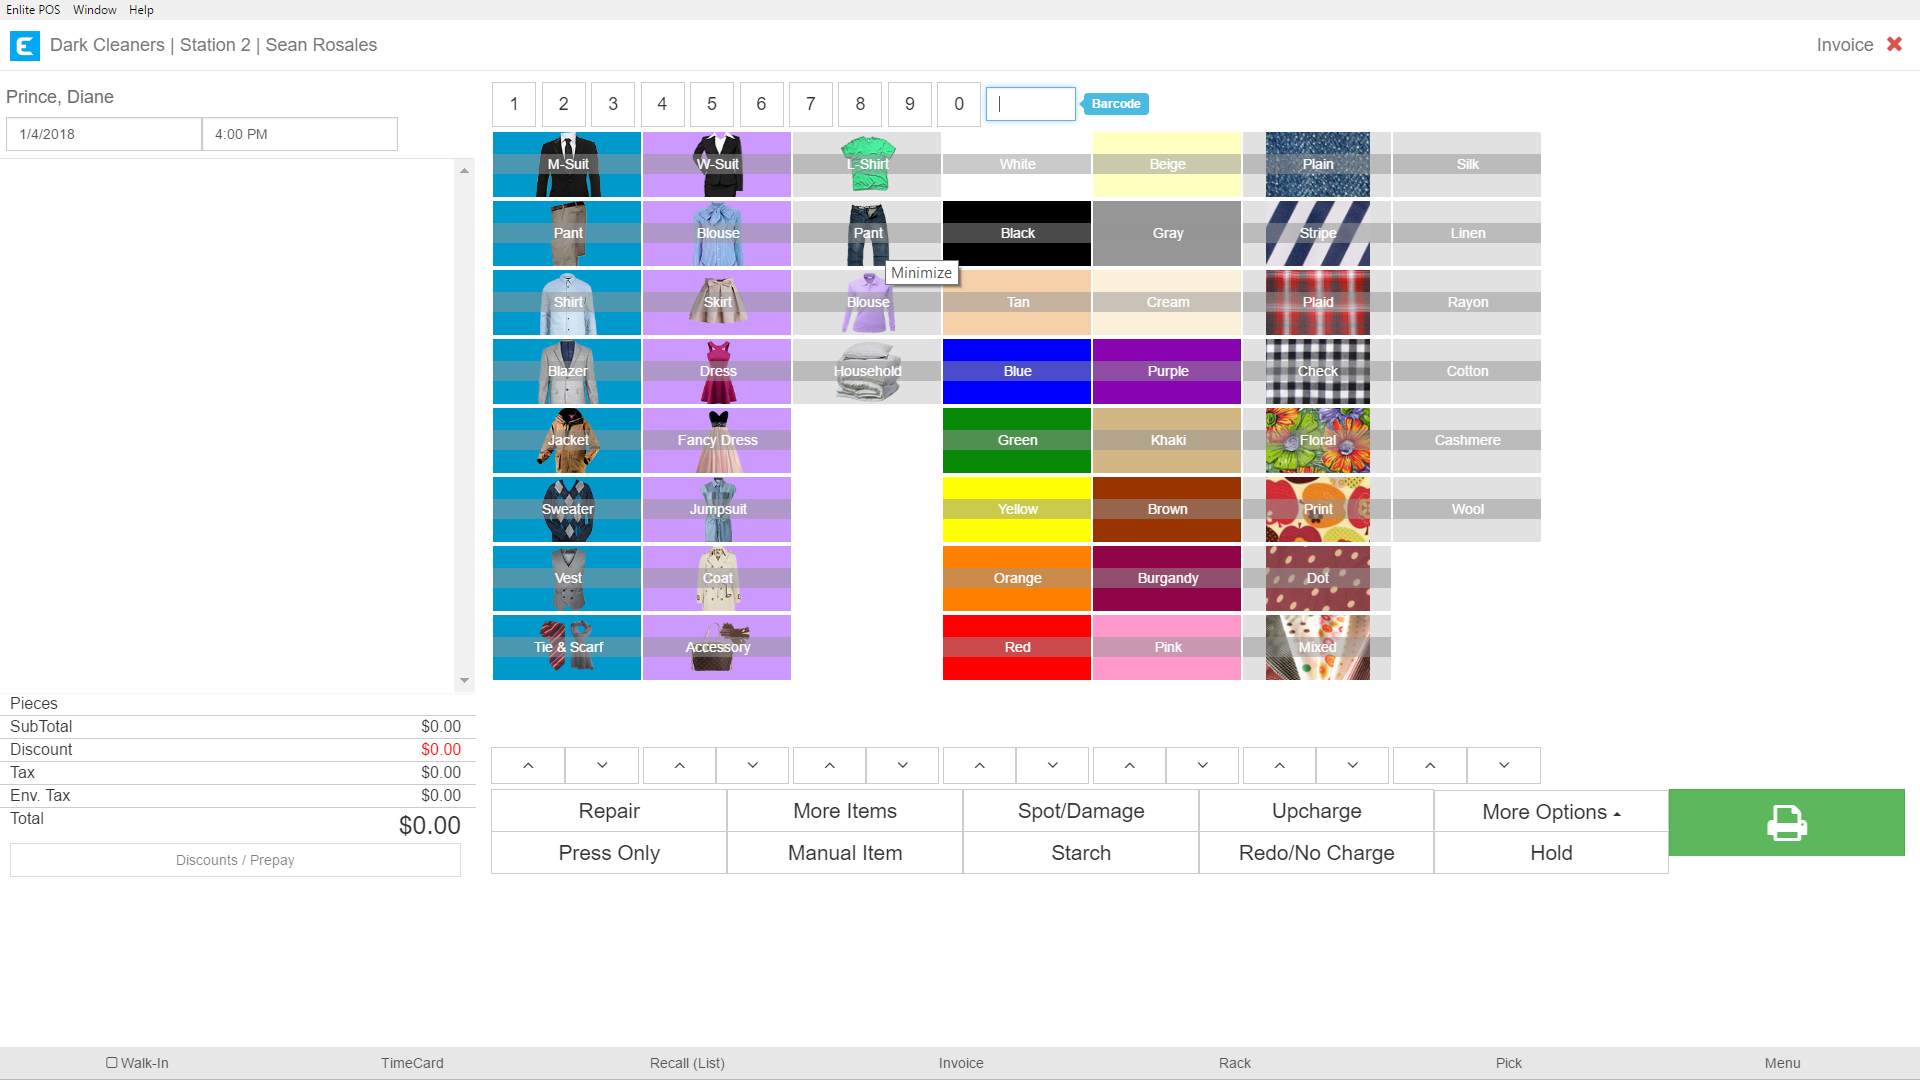
Task: Click up chevron under fabric column
Action: pos(1430,765)
